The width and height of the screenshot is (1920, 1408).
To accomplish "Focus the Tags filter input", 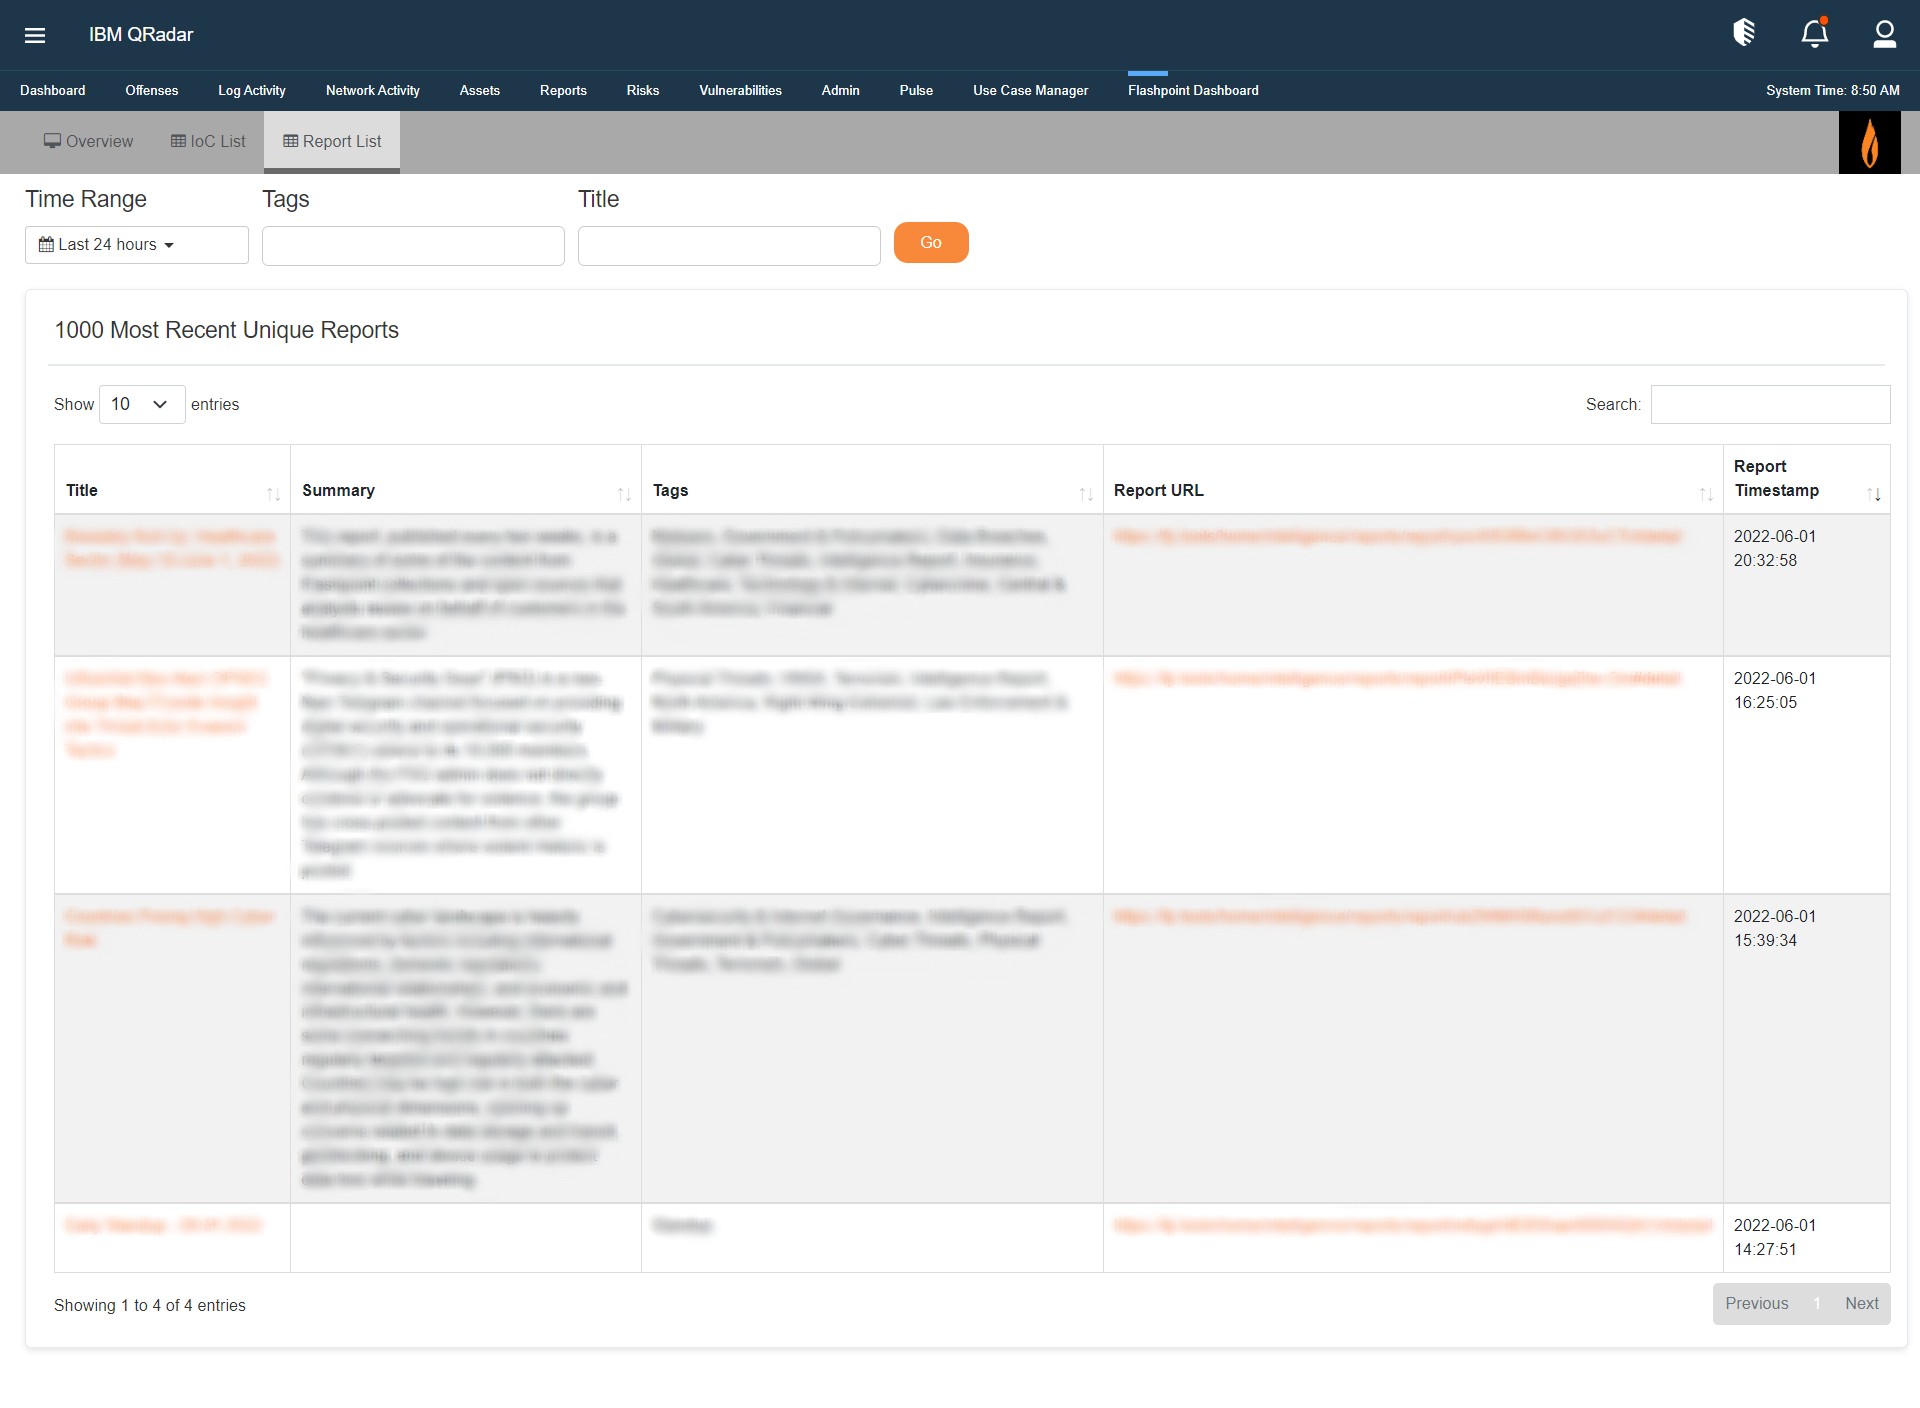I will click(413, 246).
